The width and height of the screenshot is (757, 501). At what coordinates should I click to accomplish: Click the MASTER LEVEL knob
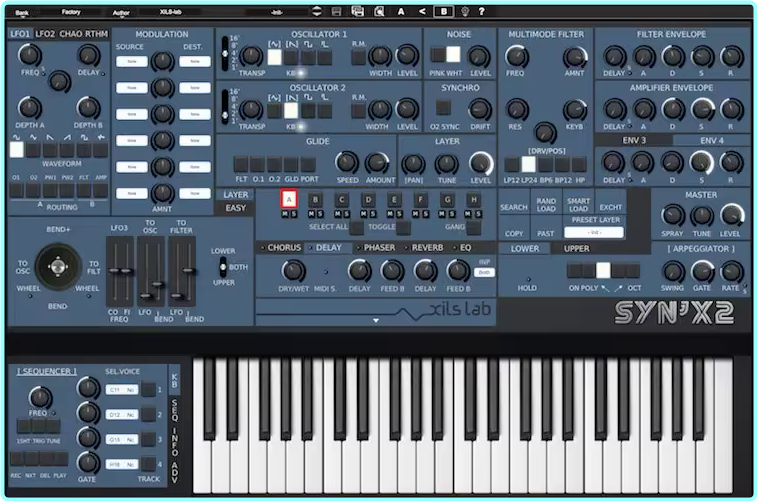click(x=731, y=215)
